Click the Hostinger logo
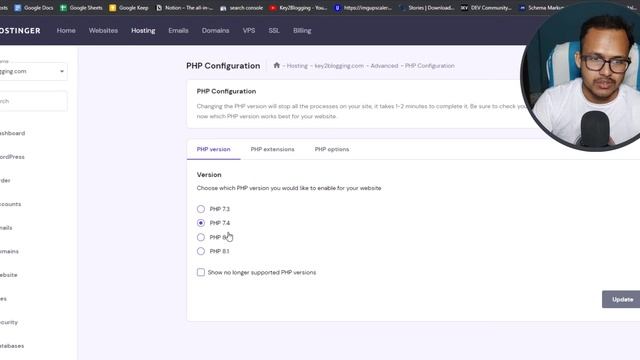640x360 pixels. [20, 31]
